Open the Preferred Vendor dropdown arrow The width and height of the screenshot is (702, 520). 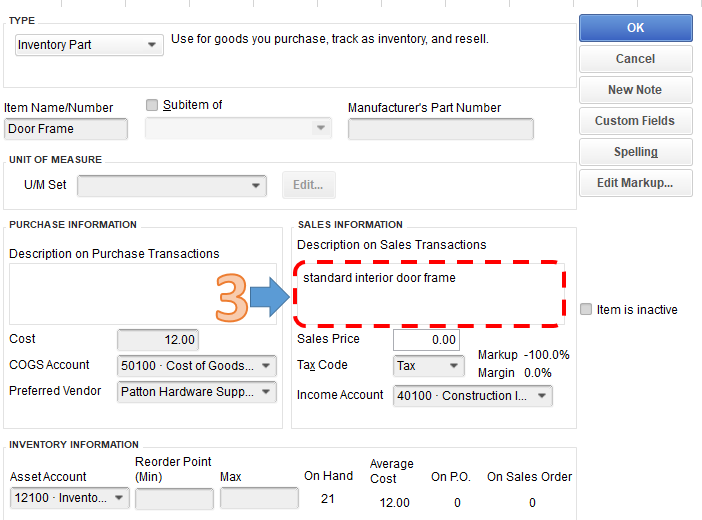266,391
